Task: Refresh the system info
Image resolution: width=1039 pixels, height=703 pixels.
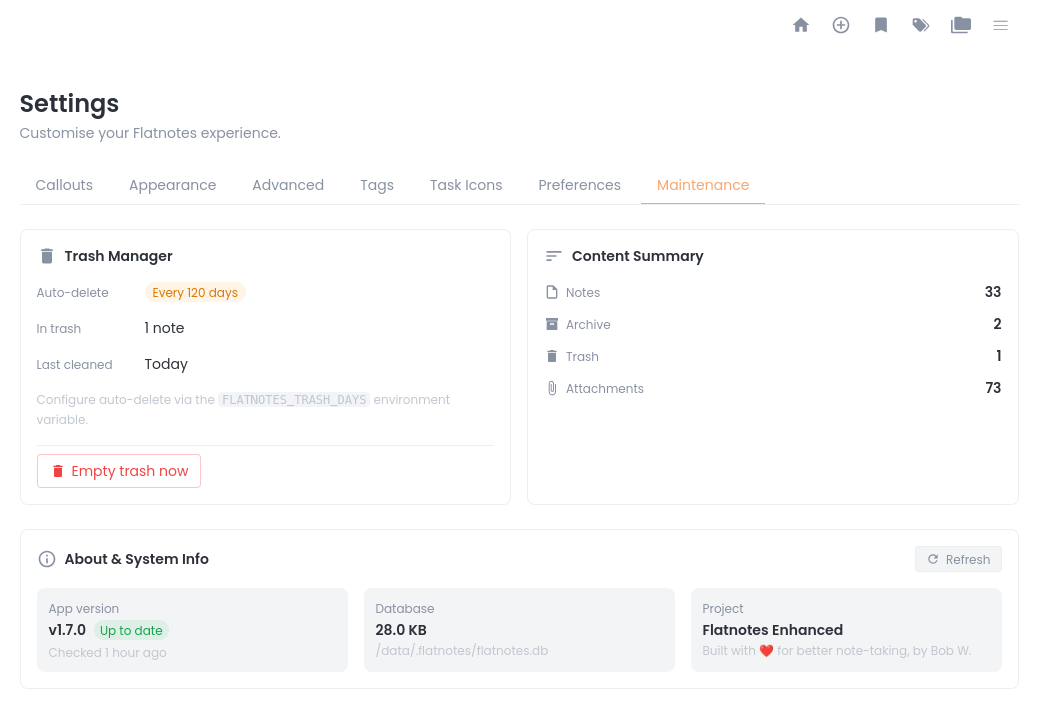Action: (958, 559)
